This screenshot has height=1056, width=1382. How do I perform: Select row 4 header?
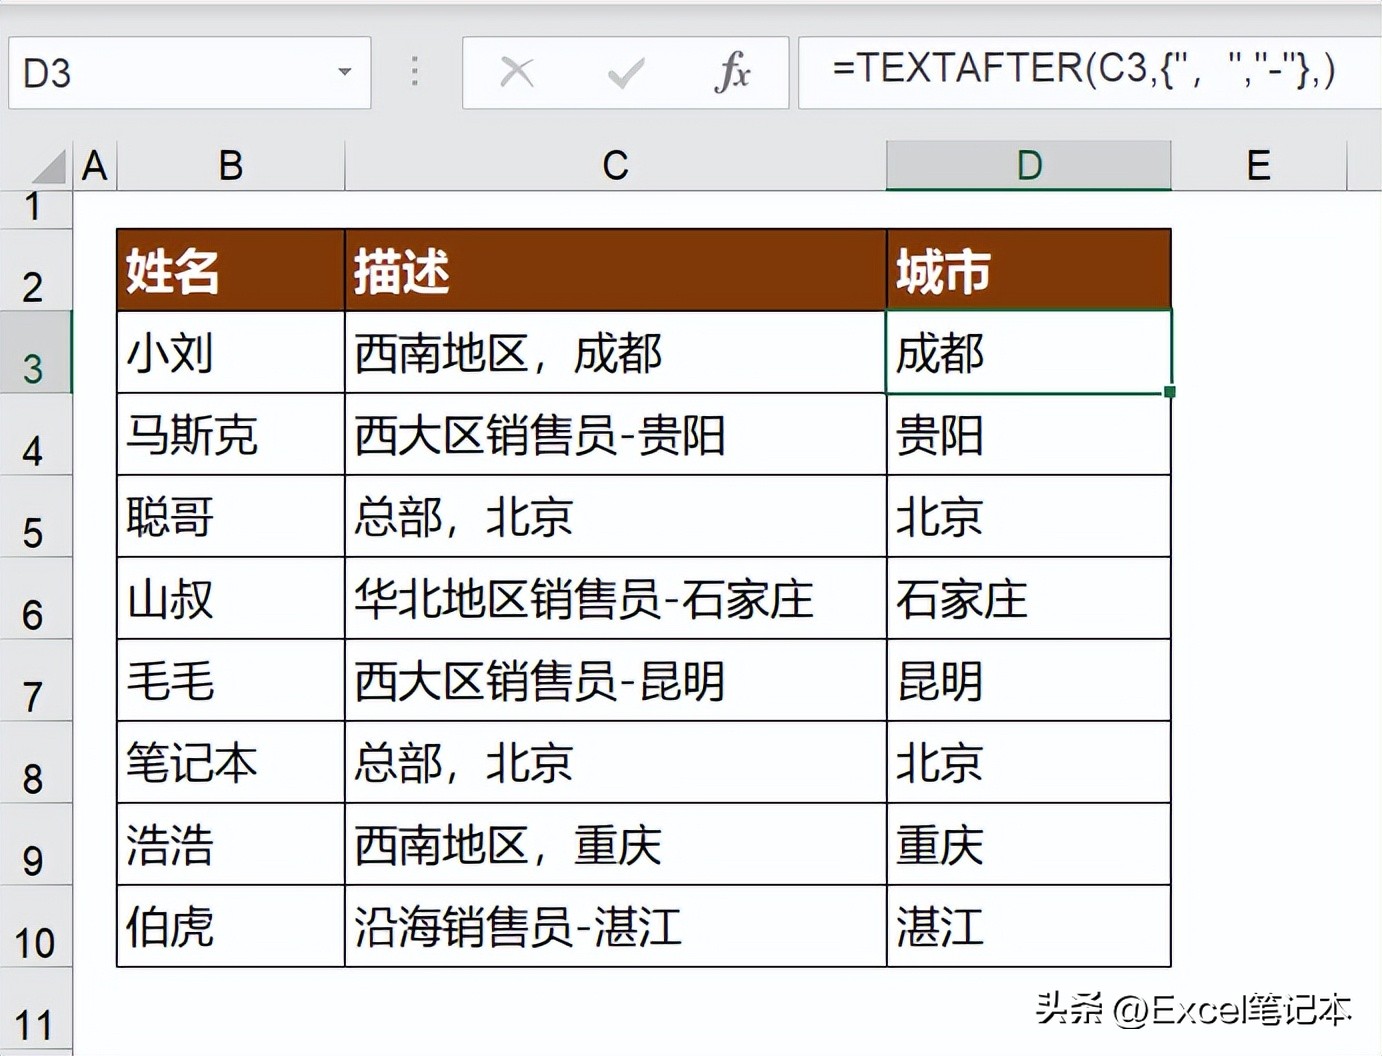pos(35,434)
